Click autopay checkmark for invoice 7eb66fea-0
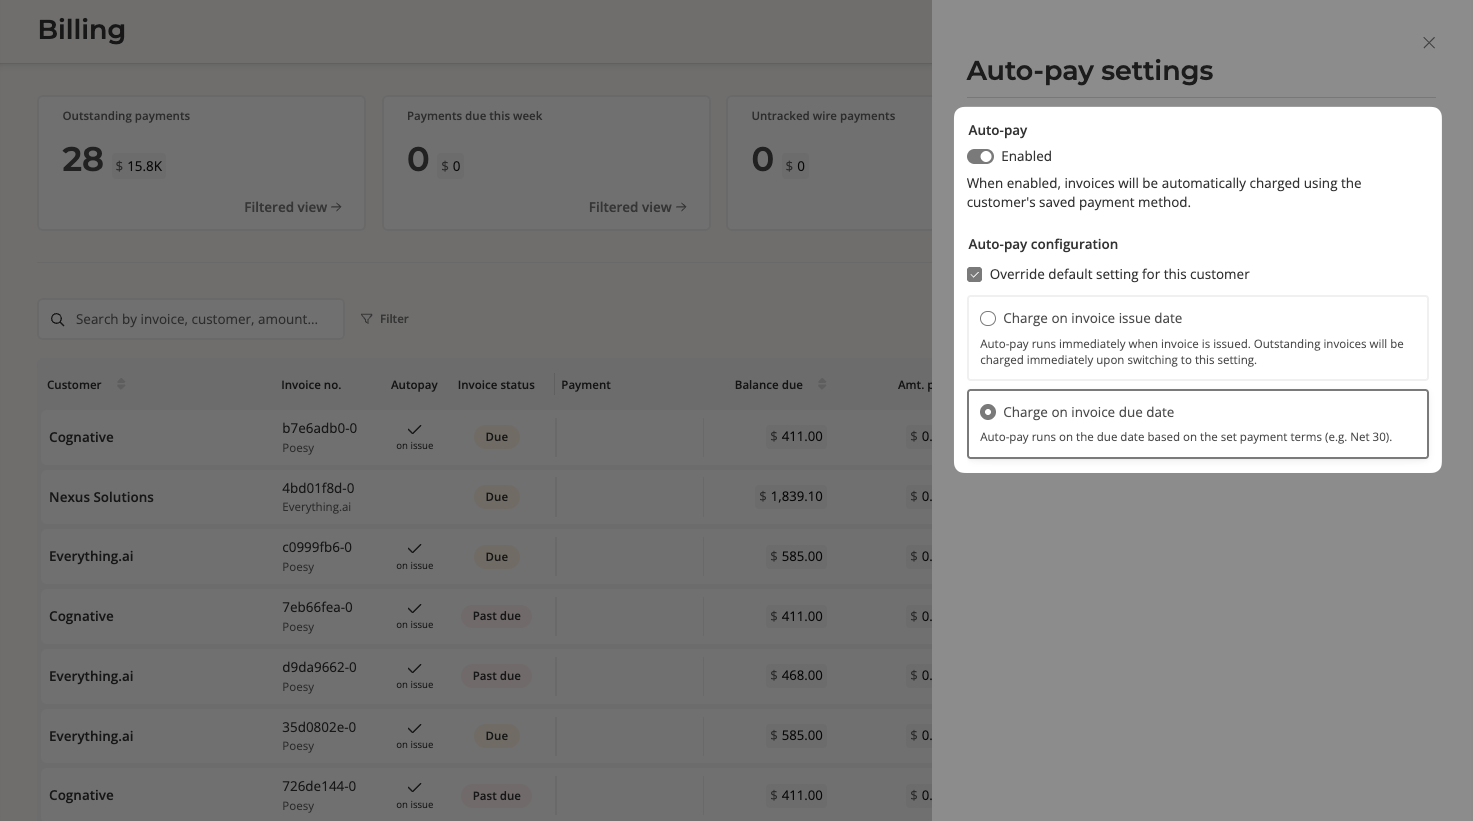This screenshot has height=821, width=1473. pyautogui.click(x=415, y=609)
